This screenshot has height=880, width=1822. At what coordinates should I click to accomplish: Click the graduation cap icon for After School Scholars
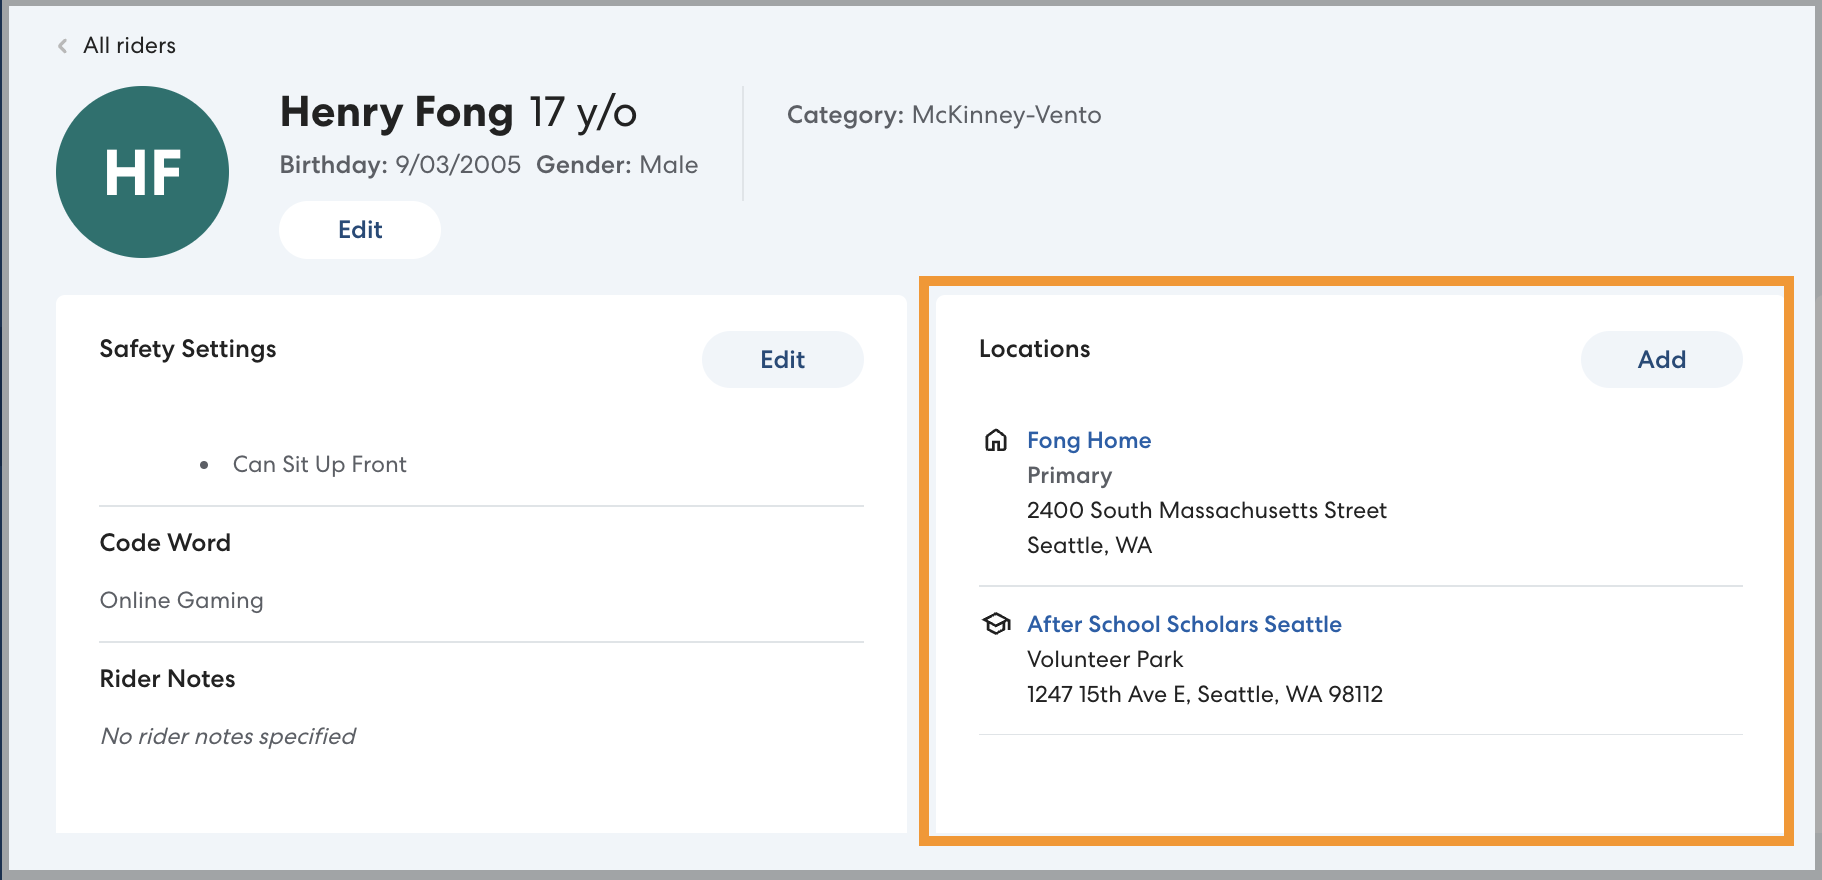(996, 624)
